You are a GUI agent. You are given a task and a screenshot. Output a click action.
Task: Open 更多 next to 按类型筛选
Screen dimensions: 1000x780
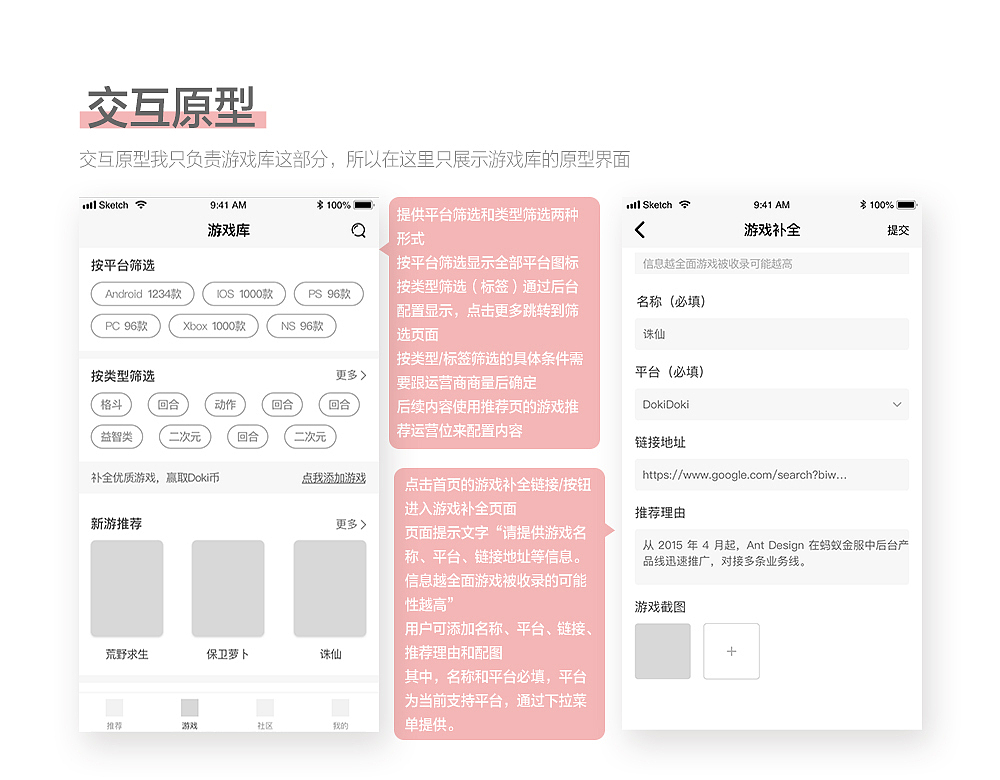click(x=351, y=375)
